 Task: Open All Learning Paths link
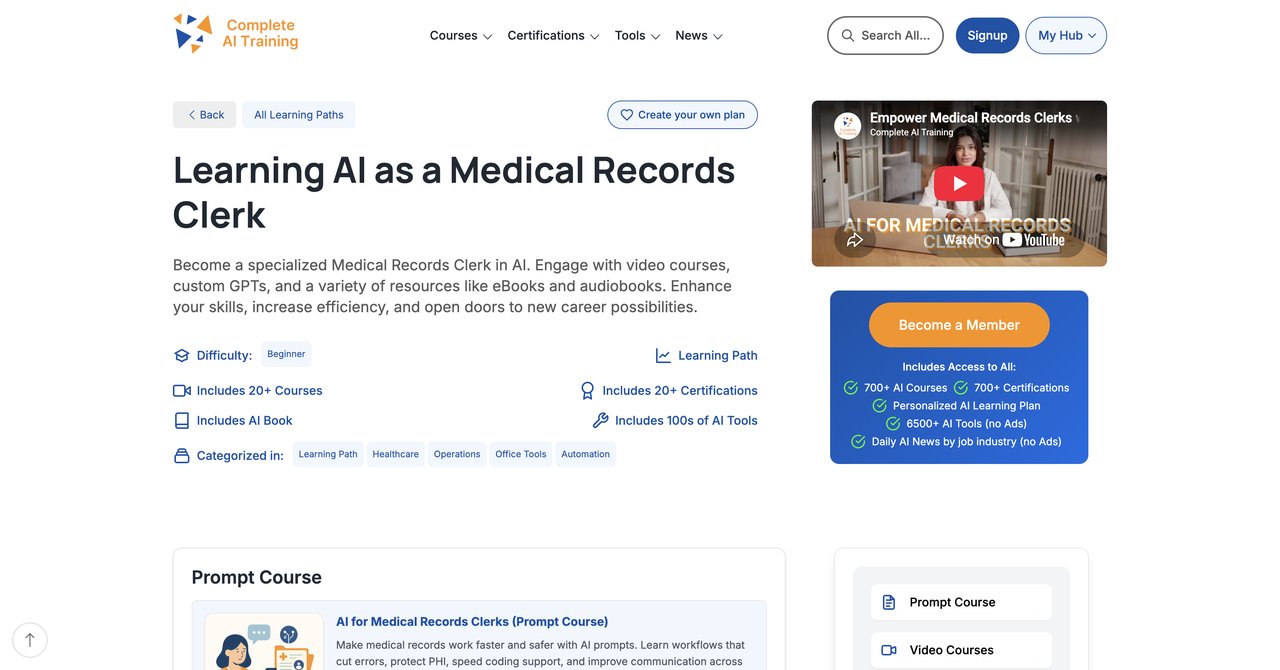coord(299,115)
